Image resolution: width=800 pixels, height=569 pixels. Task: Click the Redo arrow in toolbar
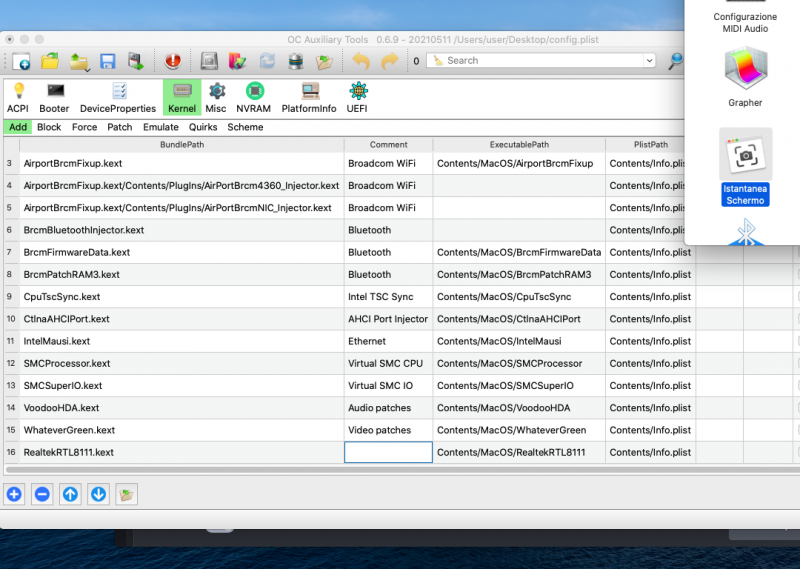390,61
